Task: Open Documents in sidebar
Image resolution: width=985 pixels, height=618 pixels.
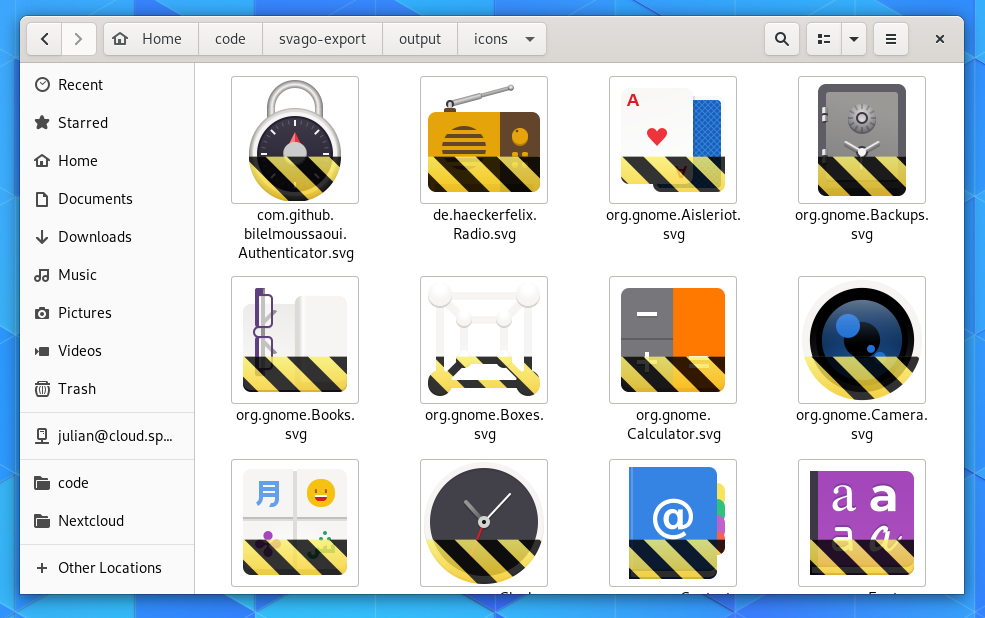Action: tap(107, 199)
